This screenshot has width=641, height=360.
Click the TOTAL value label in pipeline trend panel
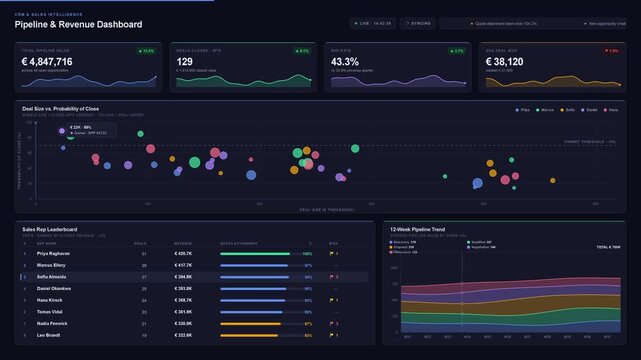point(608,247)
